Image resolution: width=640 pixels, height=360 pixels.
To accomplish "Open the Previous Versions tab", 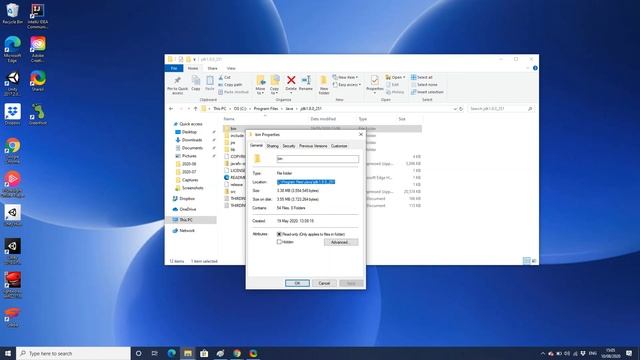I will pos(313,146).
